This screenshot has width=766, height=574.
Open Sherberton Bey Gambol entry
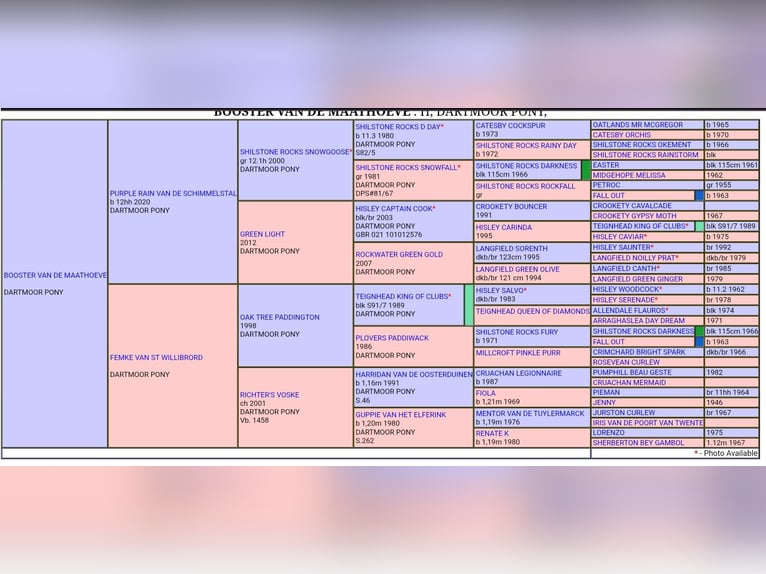[638, 442]
